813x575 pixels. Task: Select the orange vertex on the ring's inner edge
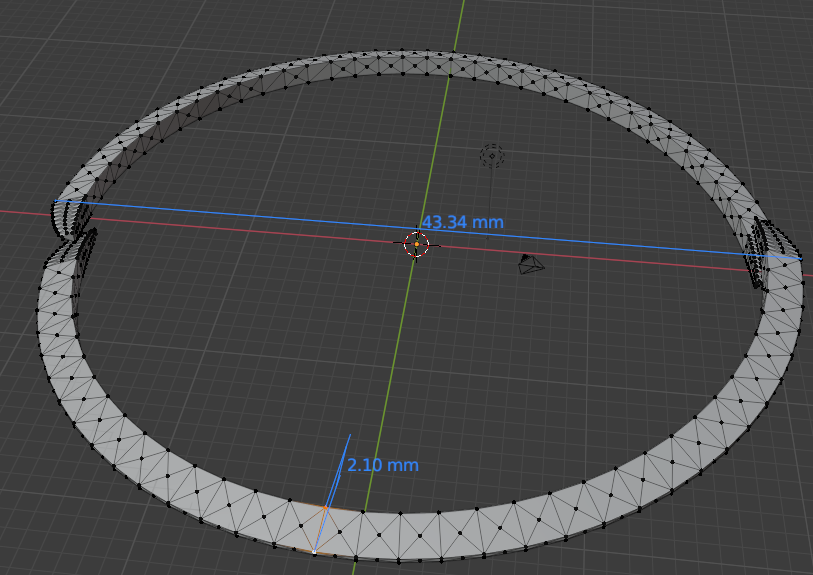click(x=325, y=508)
